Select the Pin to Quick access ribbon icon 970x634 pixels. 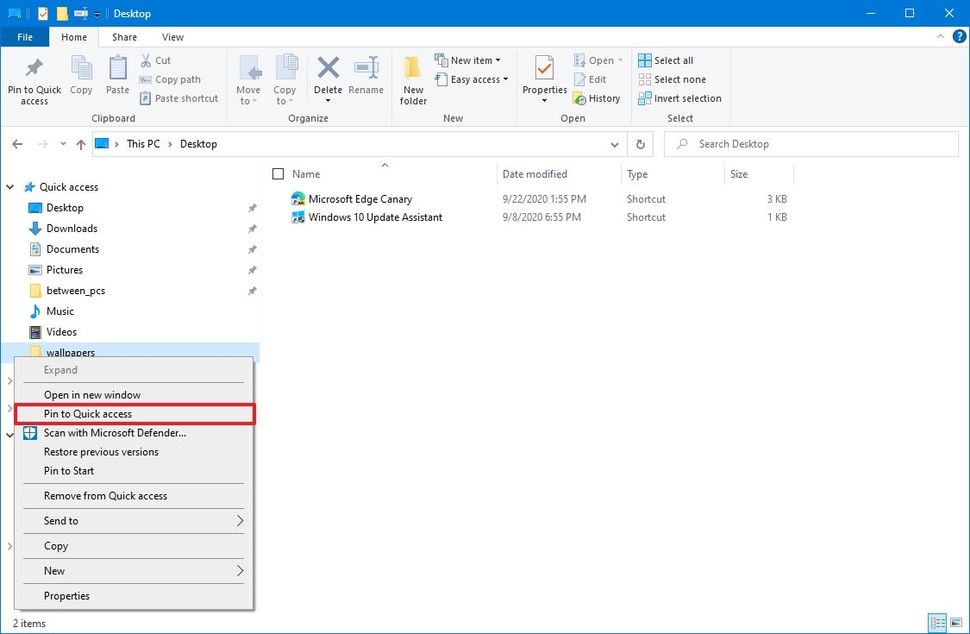(x=33, y=78)
